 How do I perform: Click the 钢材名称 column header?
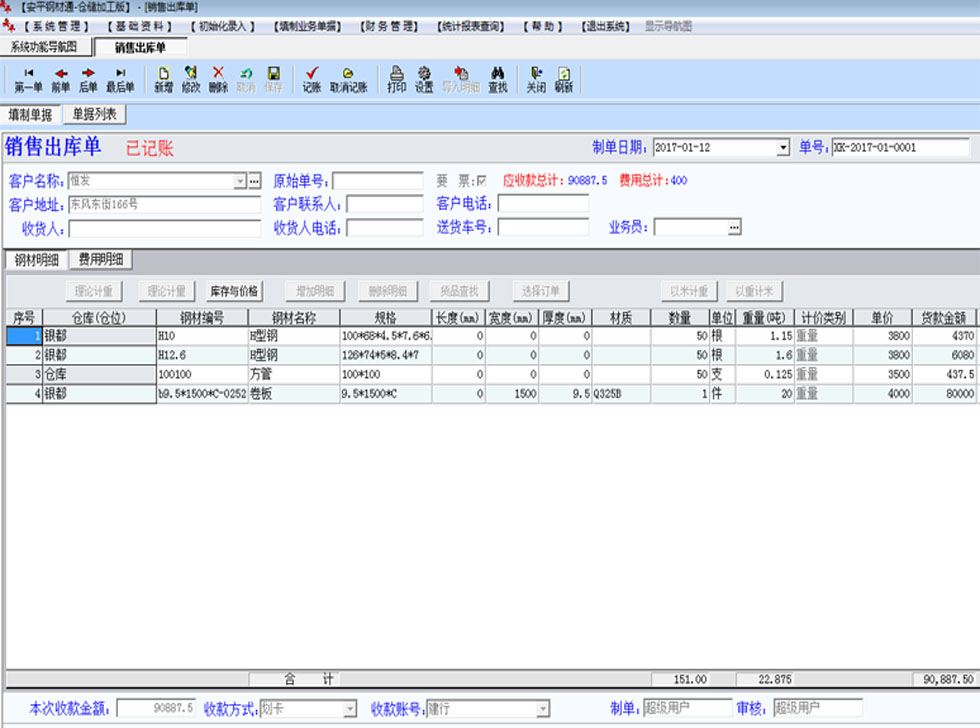294,318
